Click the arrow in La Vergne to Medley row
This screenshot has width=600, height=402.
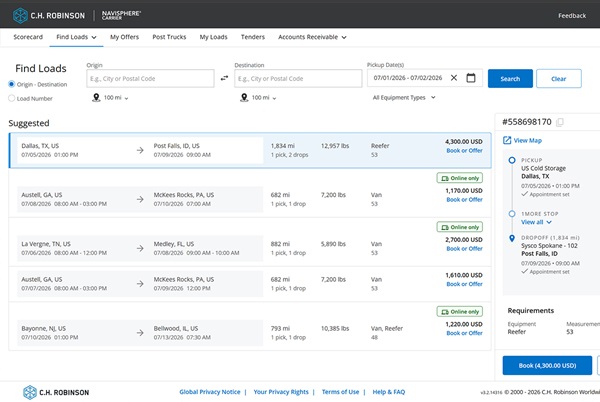point(140,248)
